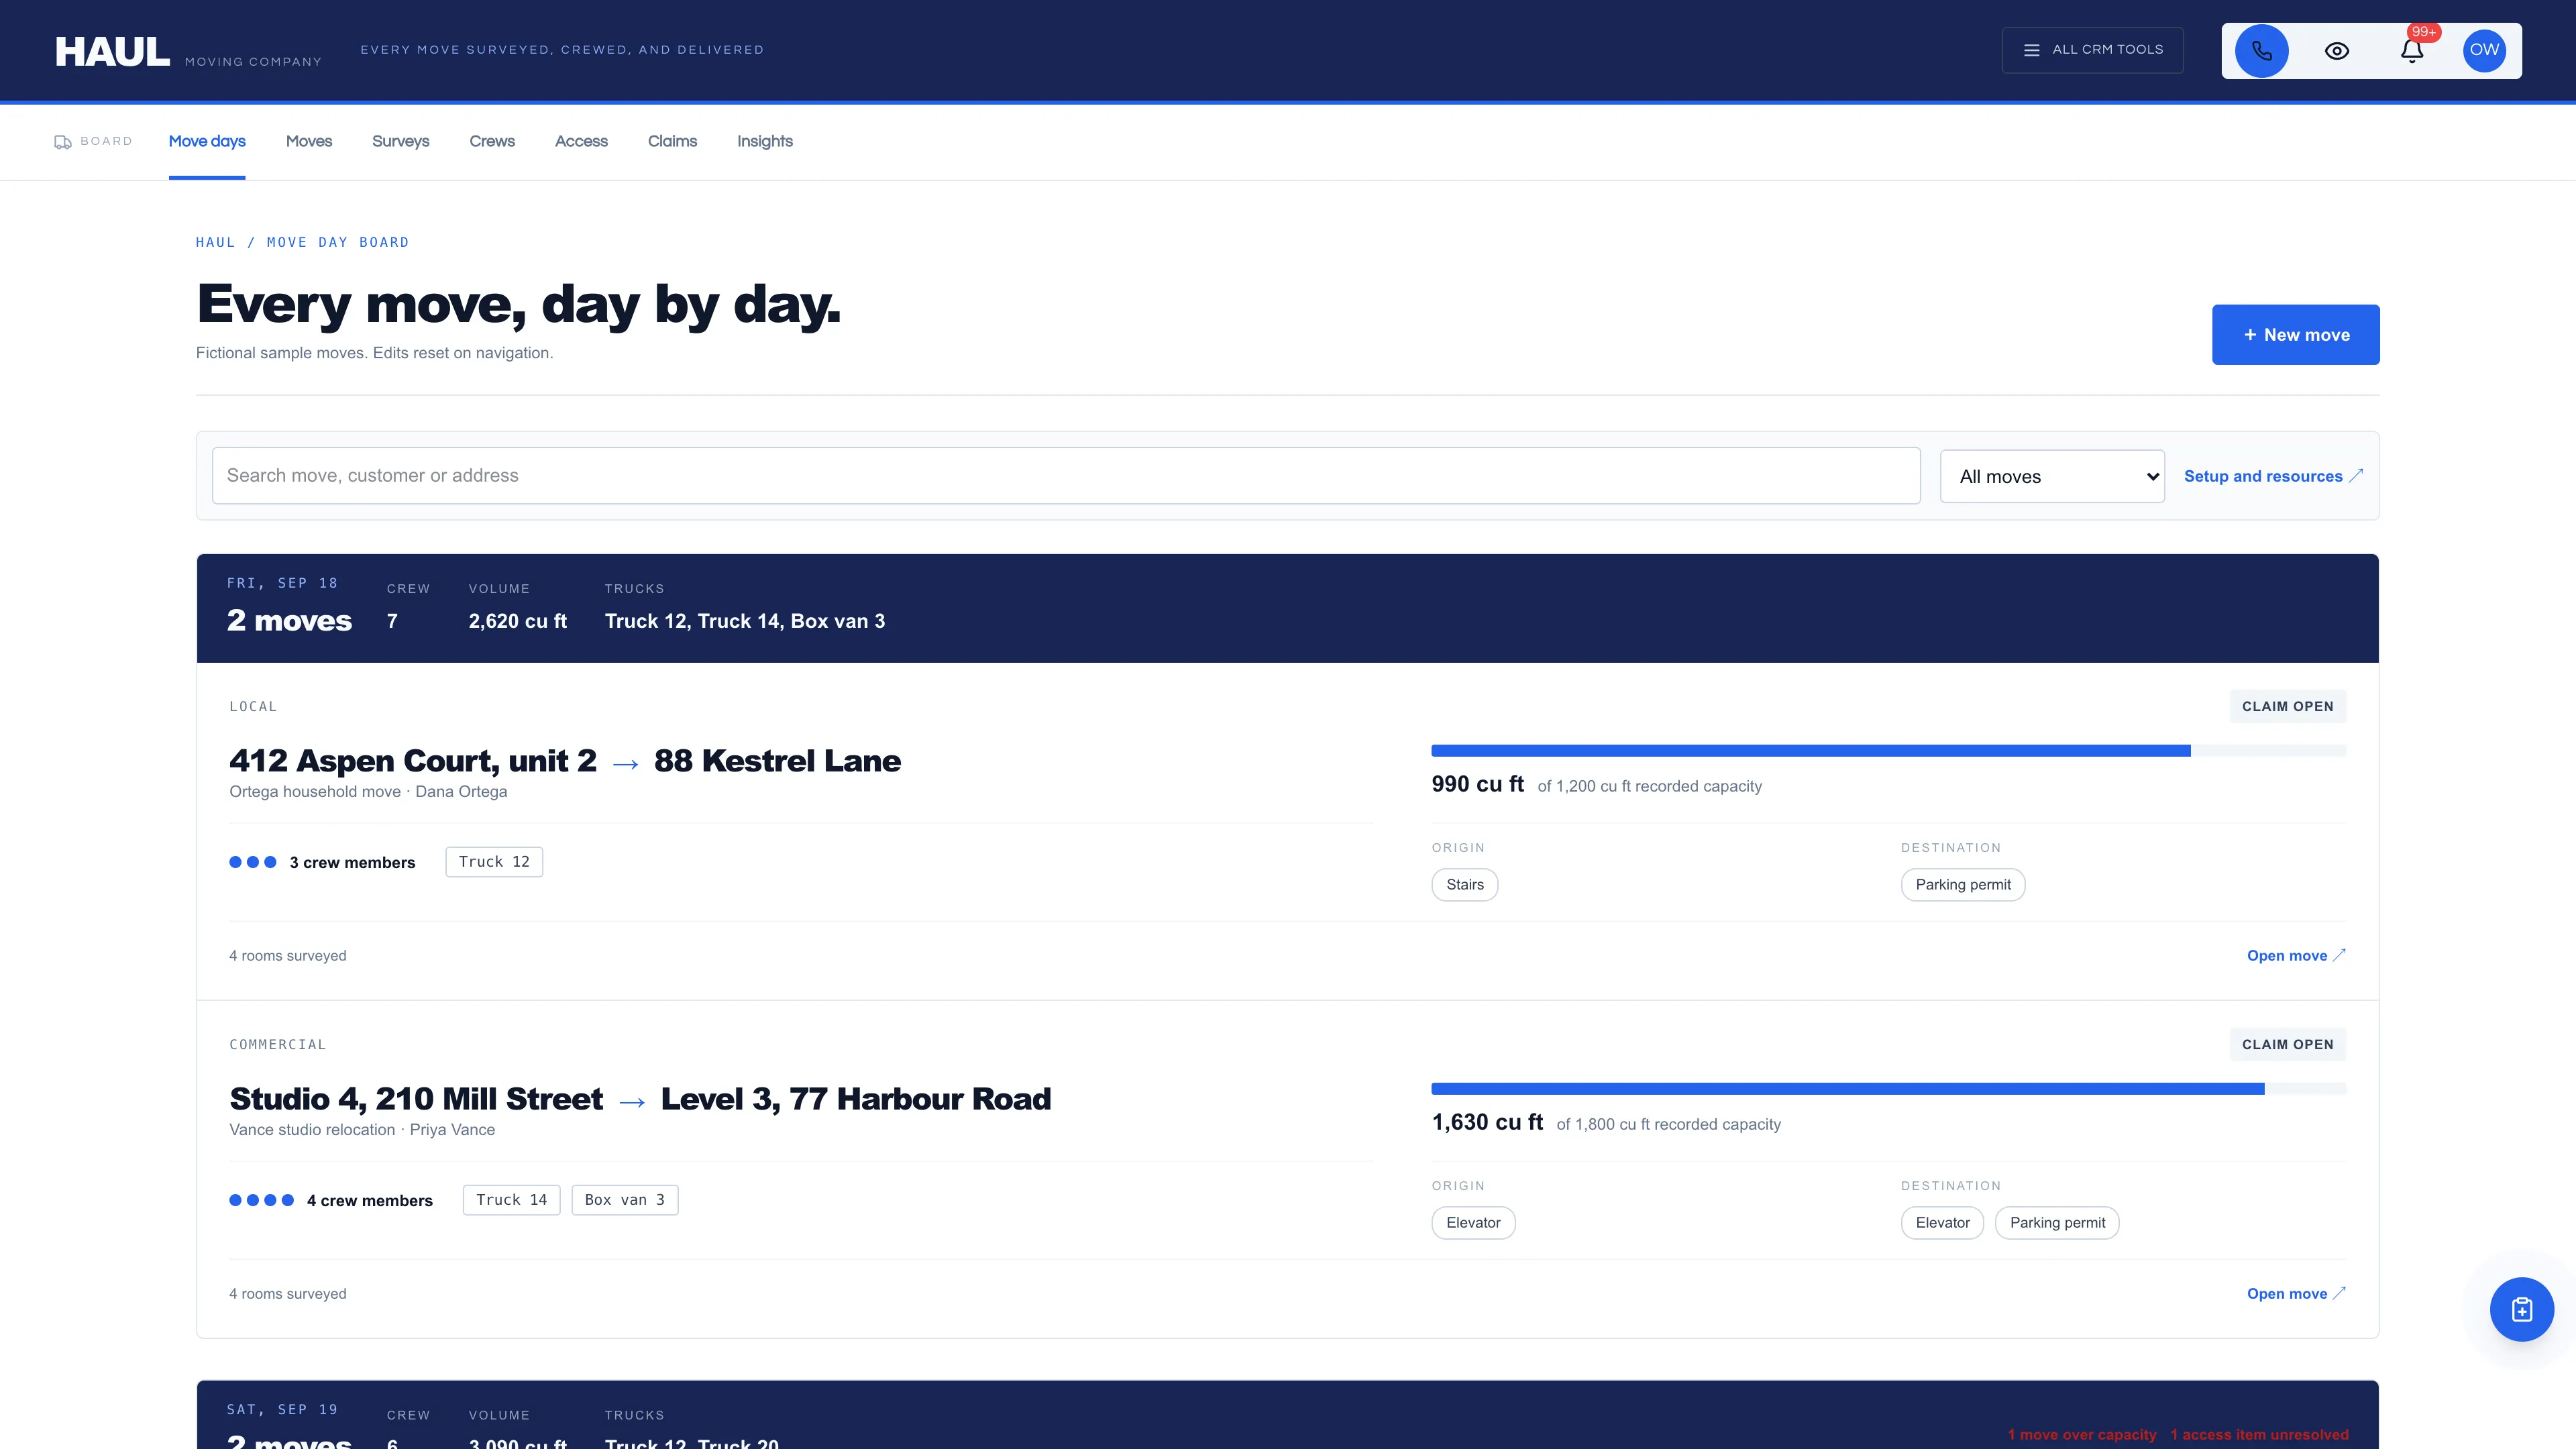Click the Box van 3 tag
Image resolution: width=2576 pixels, height=1449 pixels.
(624, 1200)
